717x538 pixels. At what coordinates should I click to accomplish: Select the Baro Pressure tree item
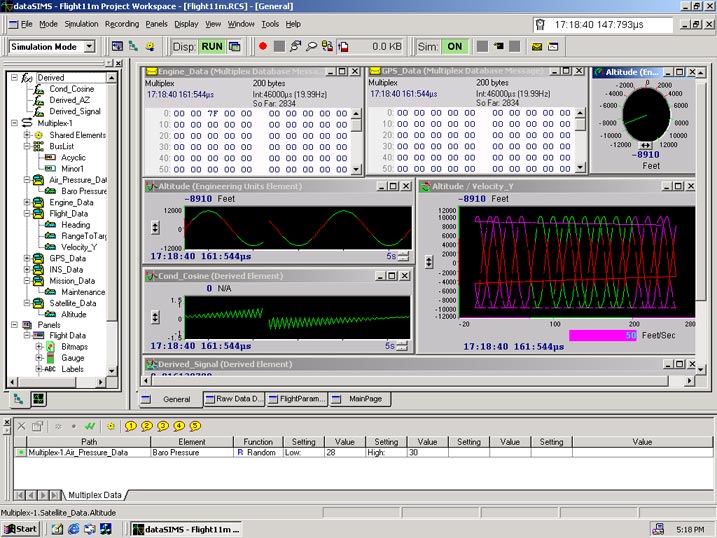click(x=84, y=191)
